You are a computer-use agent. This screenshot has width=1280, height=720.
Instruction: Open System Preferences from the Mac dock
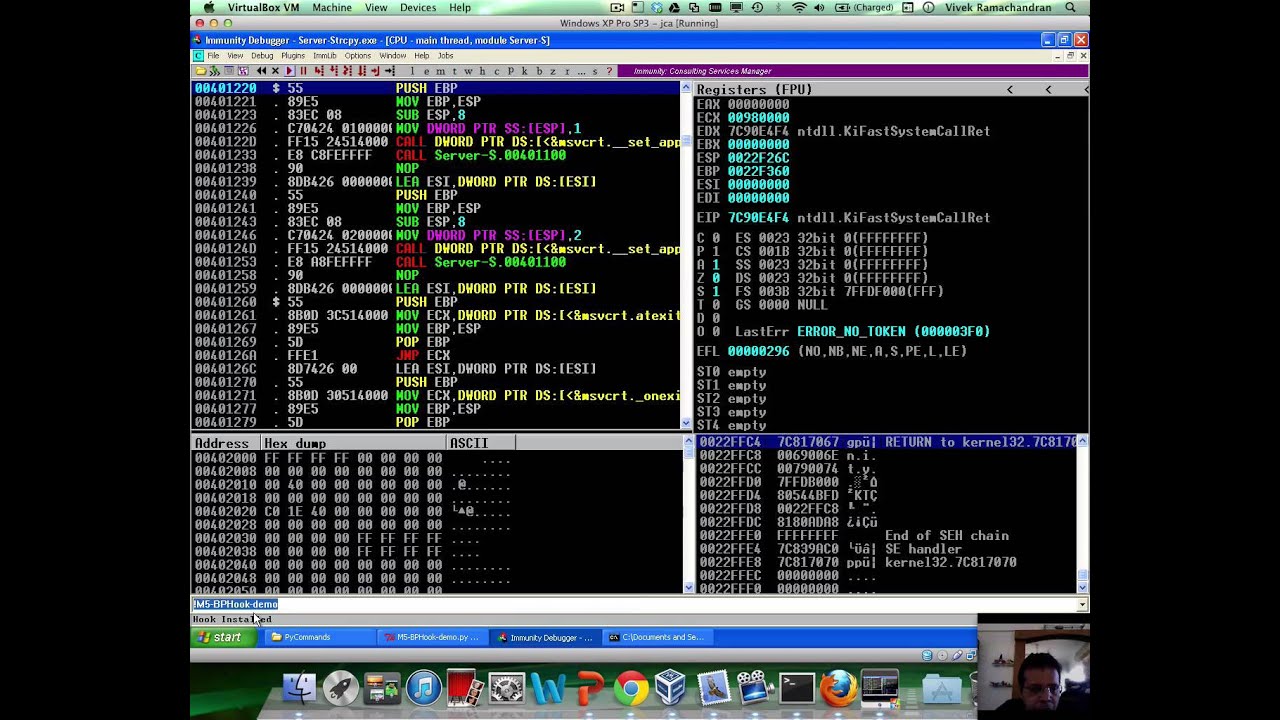coord(506,688)
